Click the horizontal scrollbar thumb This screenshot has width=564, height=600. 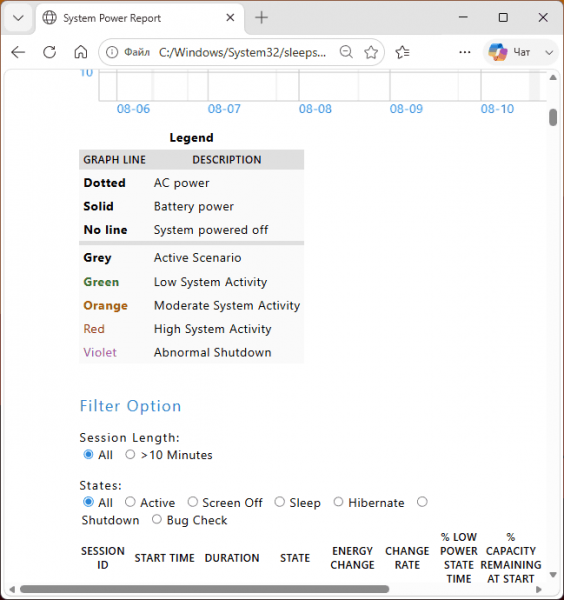point(204,589)
